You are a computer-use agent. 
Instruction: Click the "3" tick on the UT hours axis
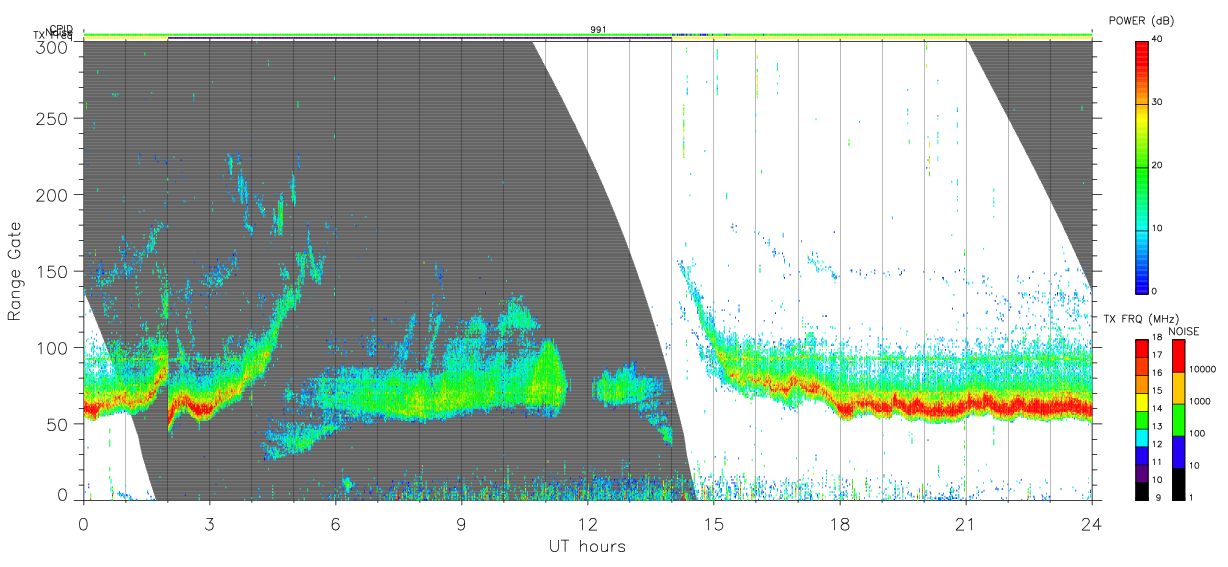coord(209,523)
